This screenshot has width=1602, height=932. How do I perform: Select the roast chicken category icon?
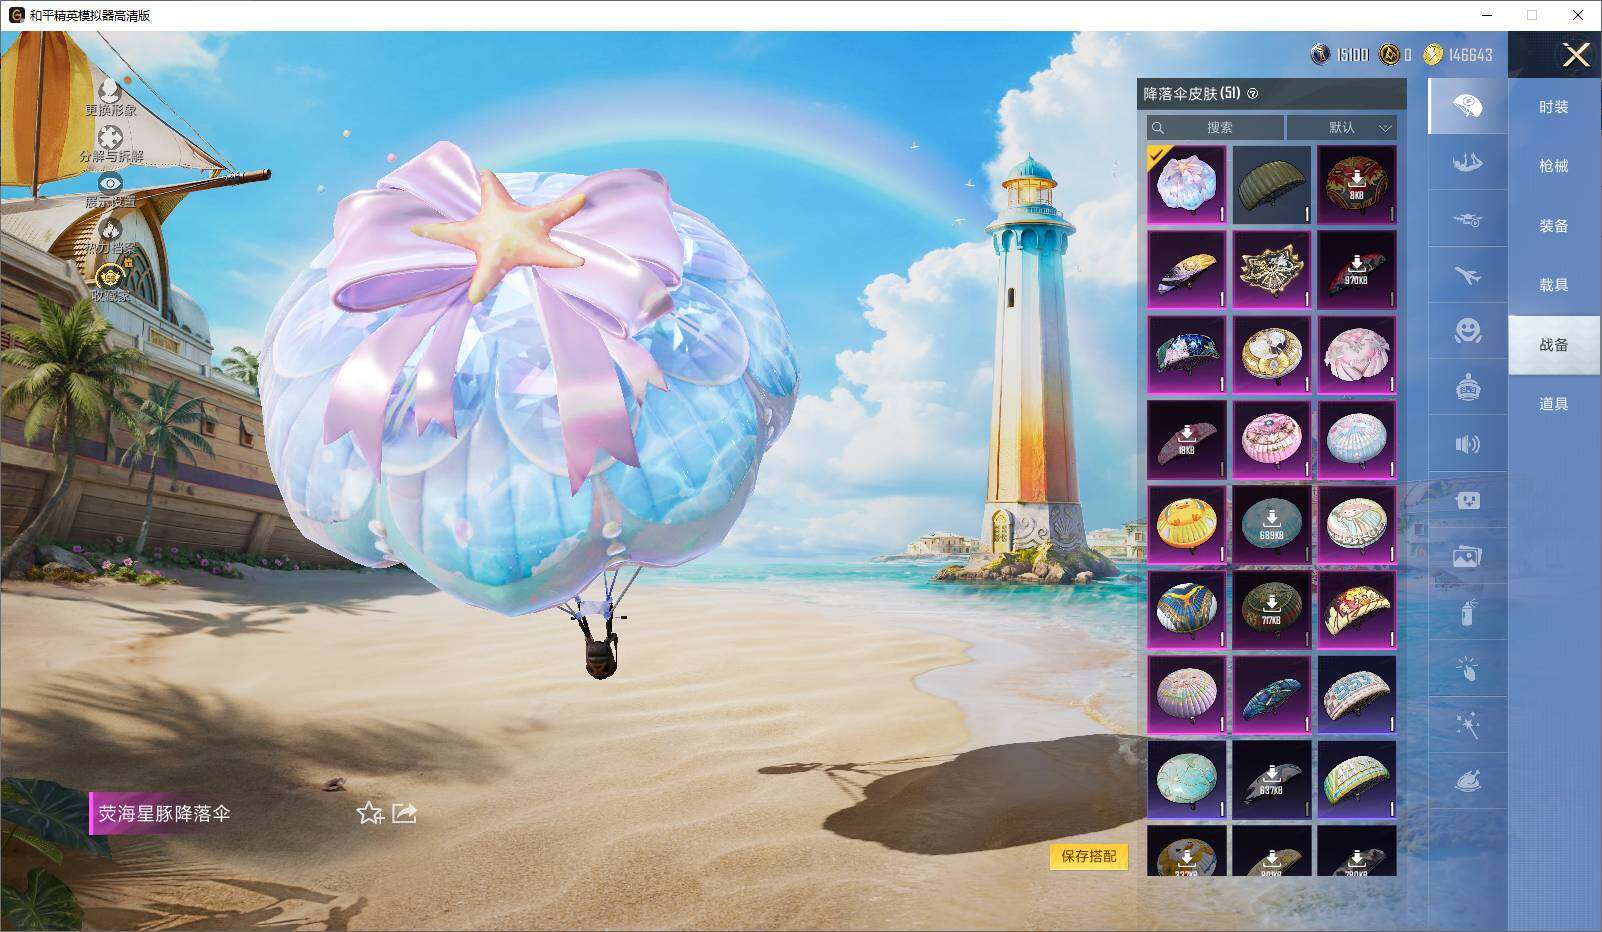coord(1467,781)
